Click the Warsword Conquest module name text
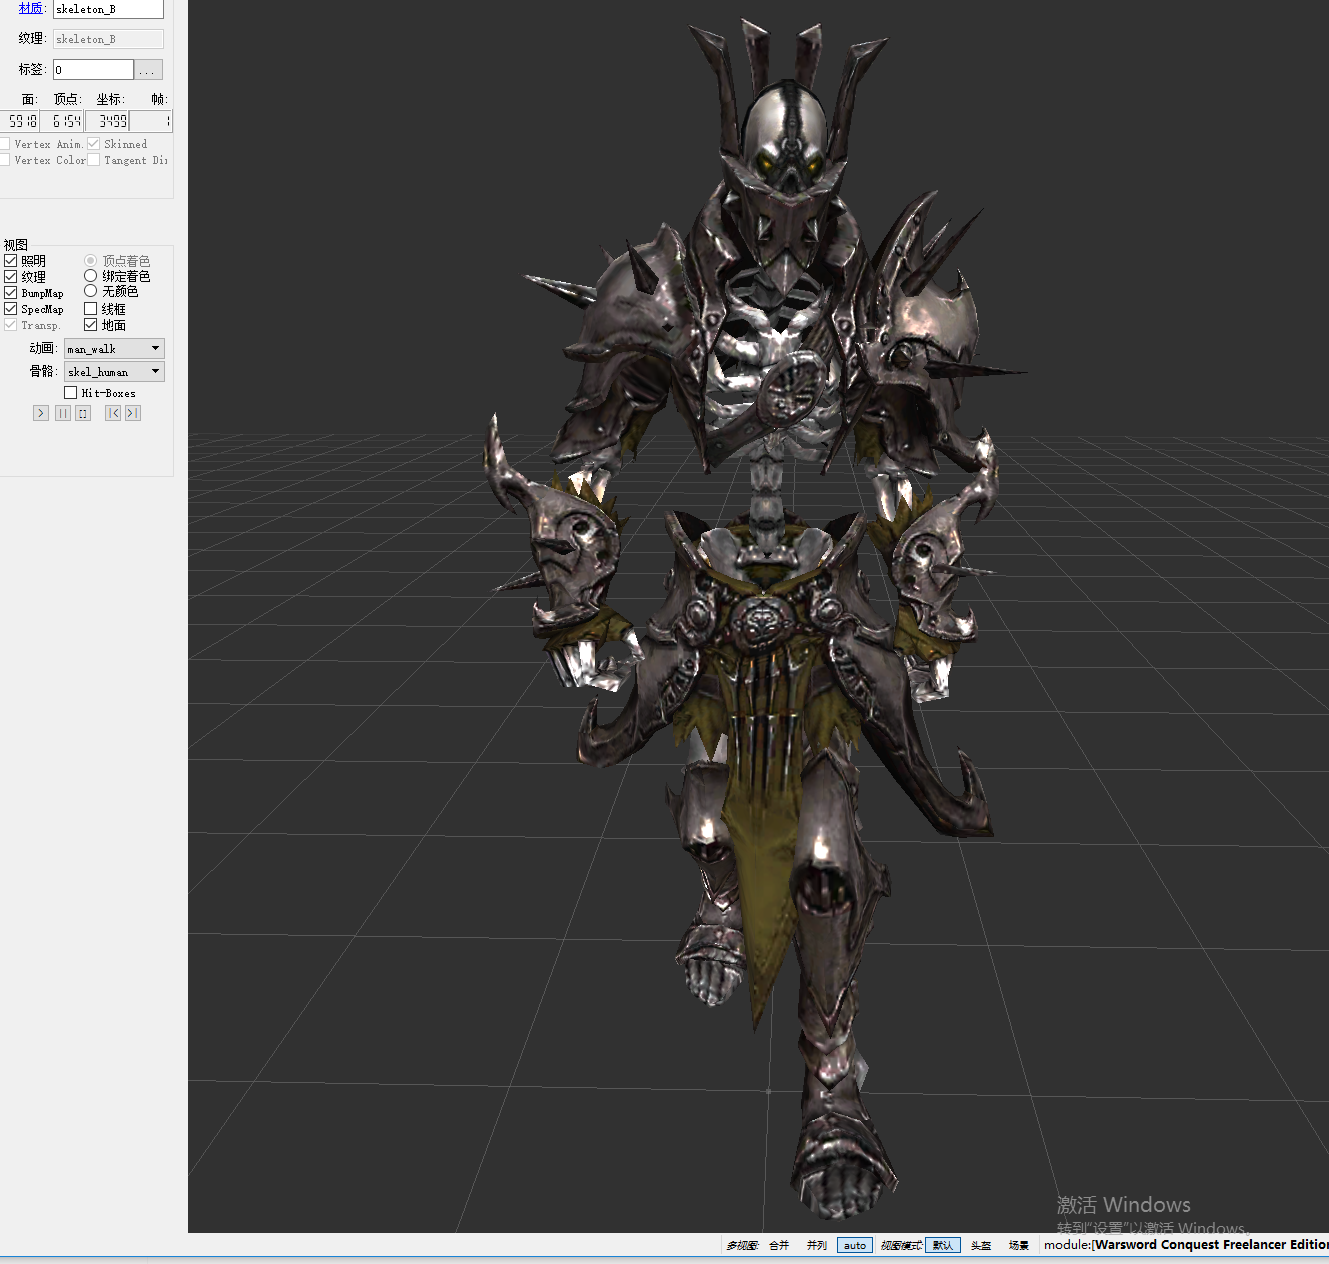Screen dimensions: 1329x1264 (x=1211, y=1245)
